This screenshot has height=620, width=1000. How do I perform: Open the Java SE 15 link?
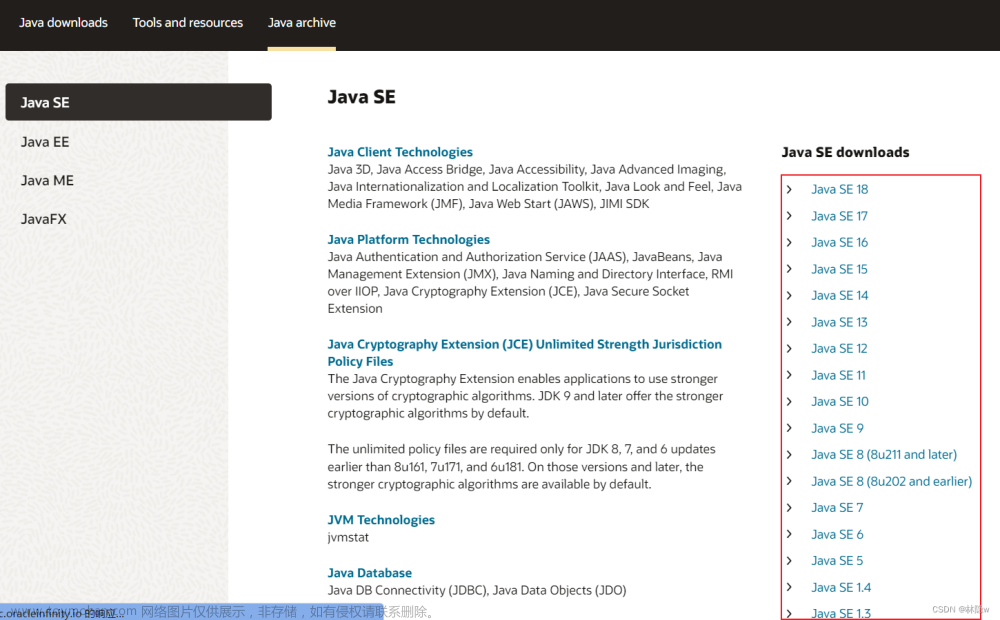click(839, 269)
